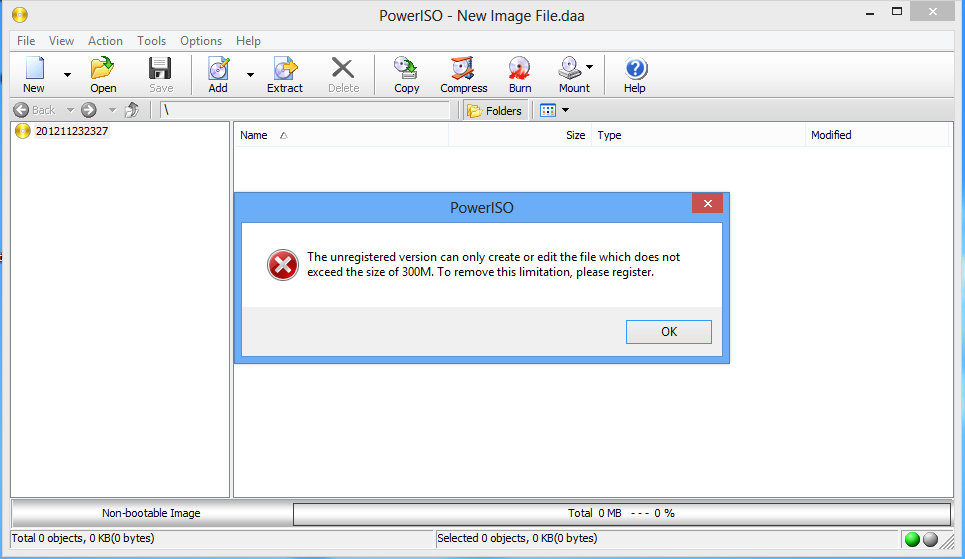Close the PowerISO error dialog
This screenshot has width=965, height=559.
[708, 203]
